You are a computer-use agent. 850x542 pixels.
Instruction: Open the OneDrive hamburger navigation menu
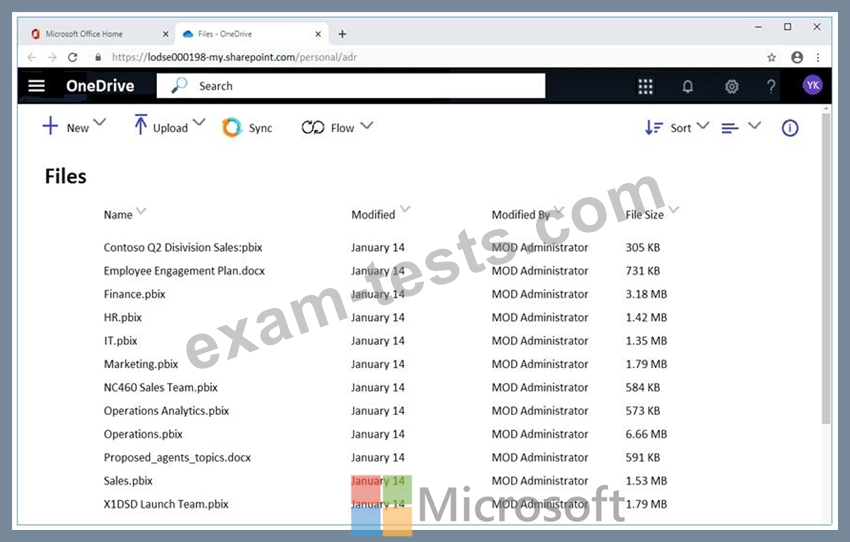[x=36, y=86]
